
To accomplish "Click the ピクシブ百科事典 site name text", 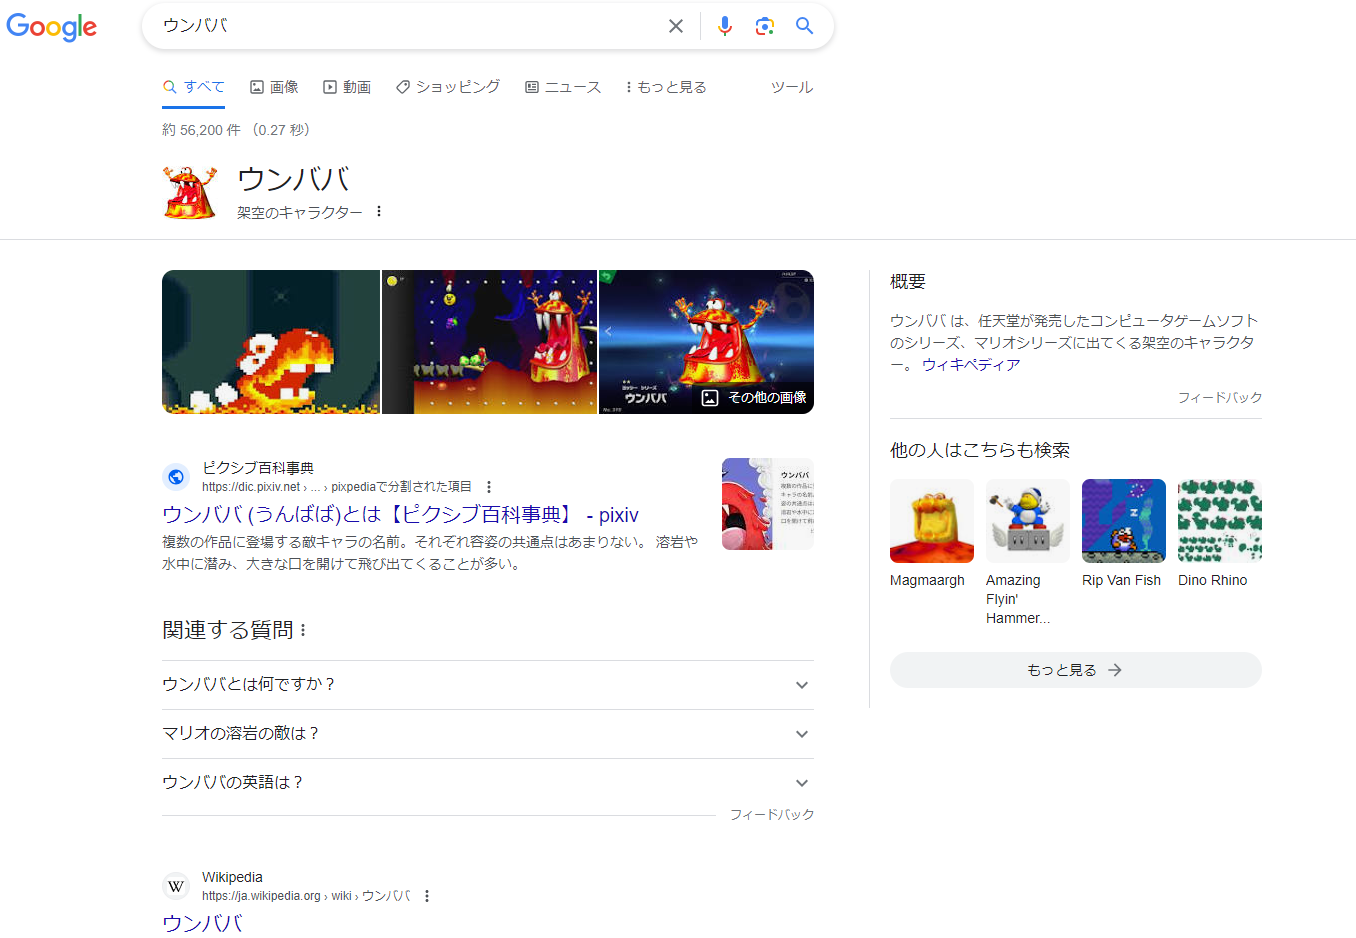I will [258, 468].
